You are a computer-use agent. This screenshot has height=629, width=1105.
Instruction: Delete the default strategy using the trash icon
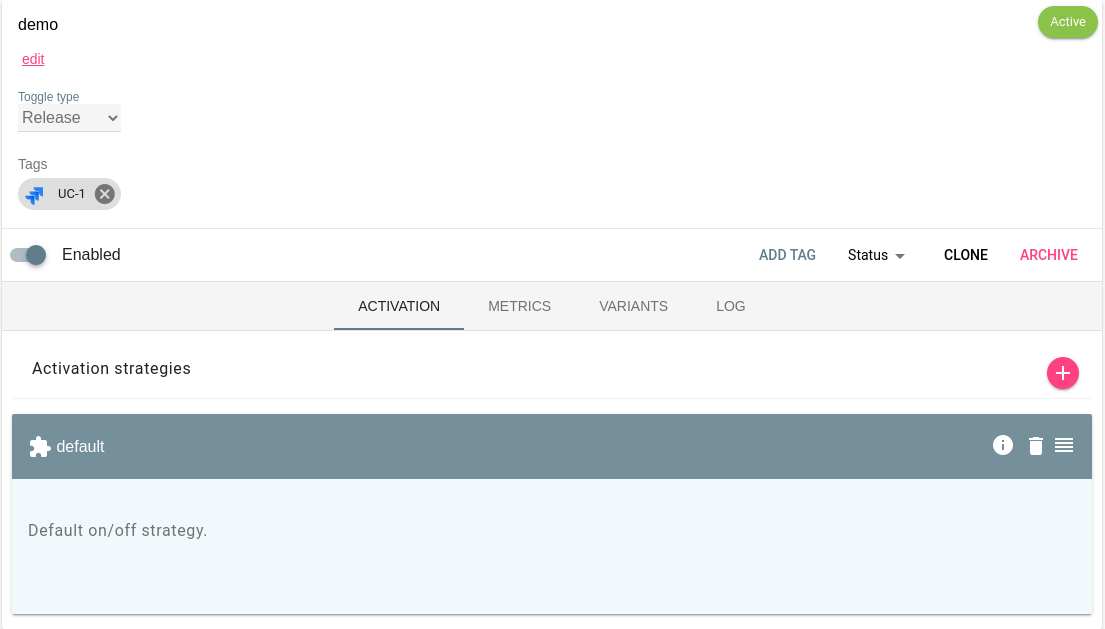pos(1035,445)
